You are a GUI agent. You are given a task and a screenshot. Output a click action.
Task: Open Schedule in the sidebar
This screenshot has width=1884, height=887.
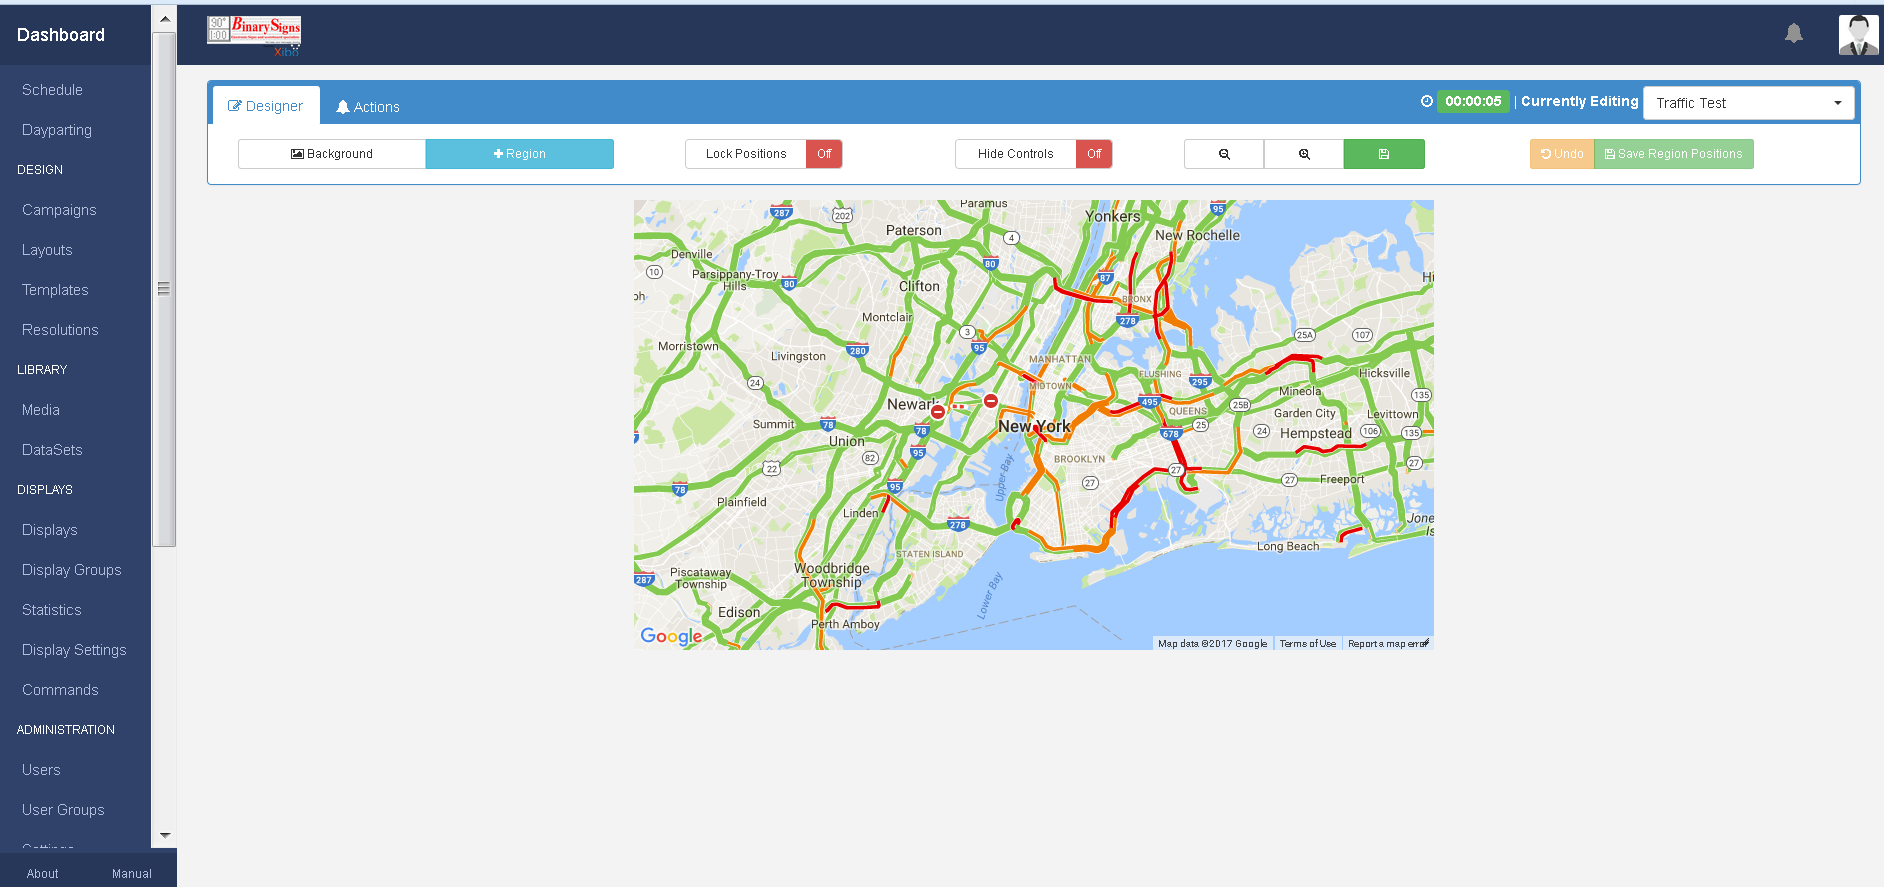point(52,90)
